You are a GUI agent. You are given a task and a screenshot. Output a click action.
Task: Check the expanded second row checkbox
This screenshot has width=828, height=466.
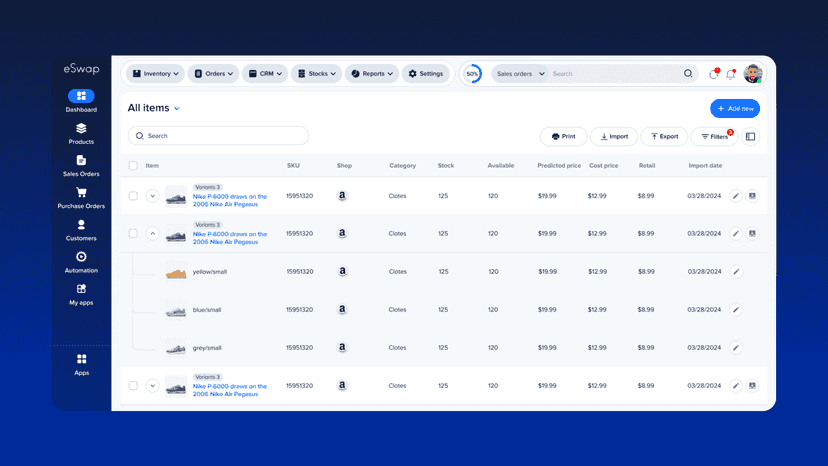pos(133,234)
